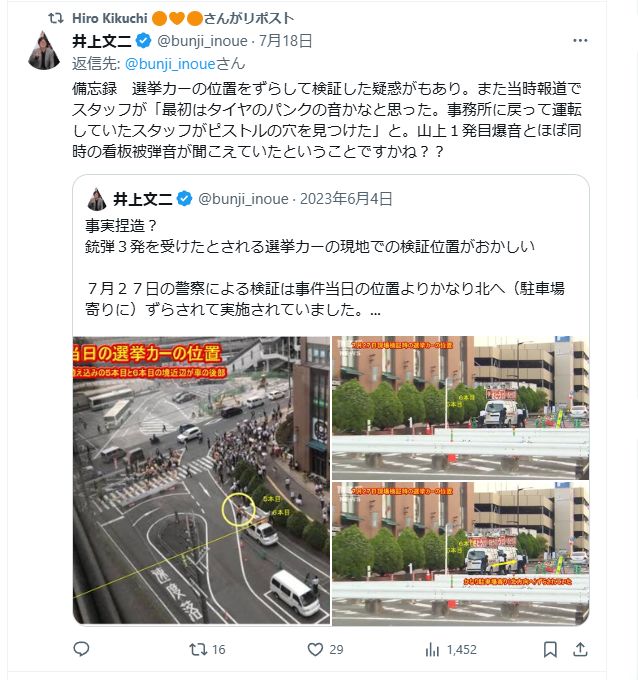Bookmark this post
Image resolution: width=638 pixels, height=680 pixels.
pyautogui.click(x=550, y=649)
